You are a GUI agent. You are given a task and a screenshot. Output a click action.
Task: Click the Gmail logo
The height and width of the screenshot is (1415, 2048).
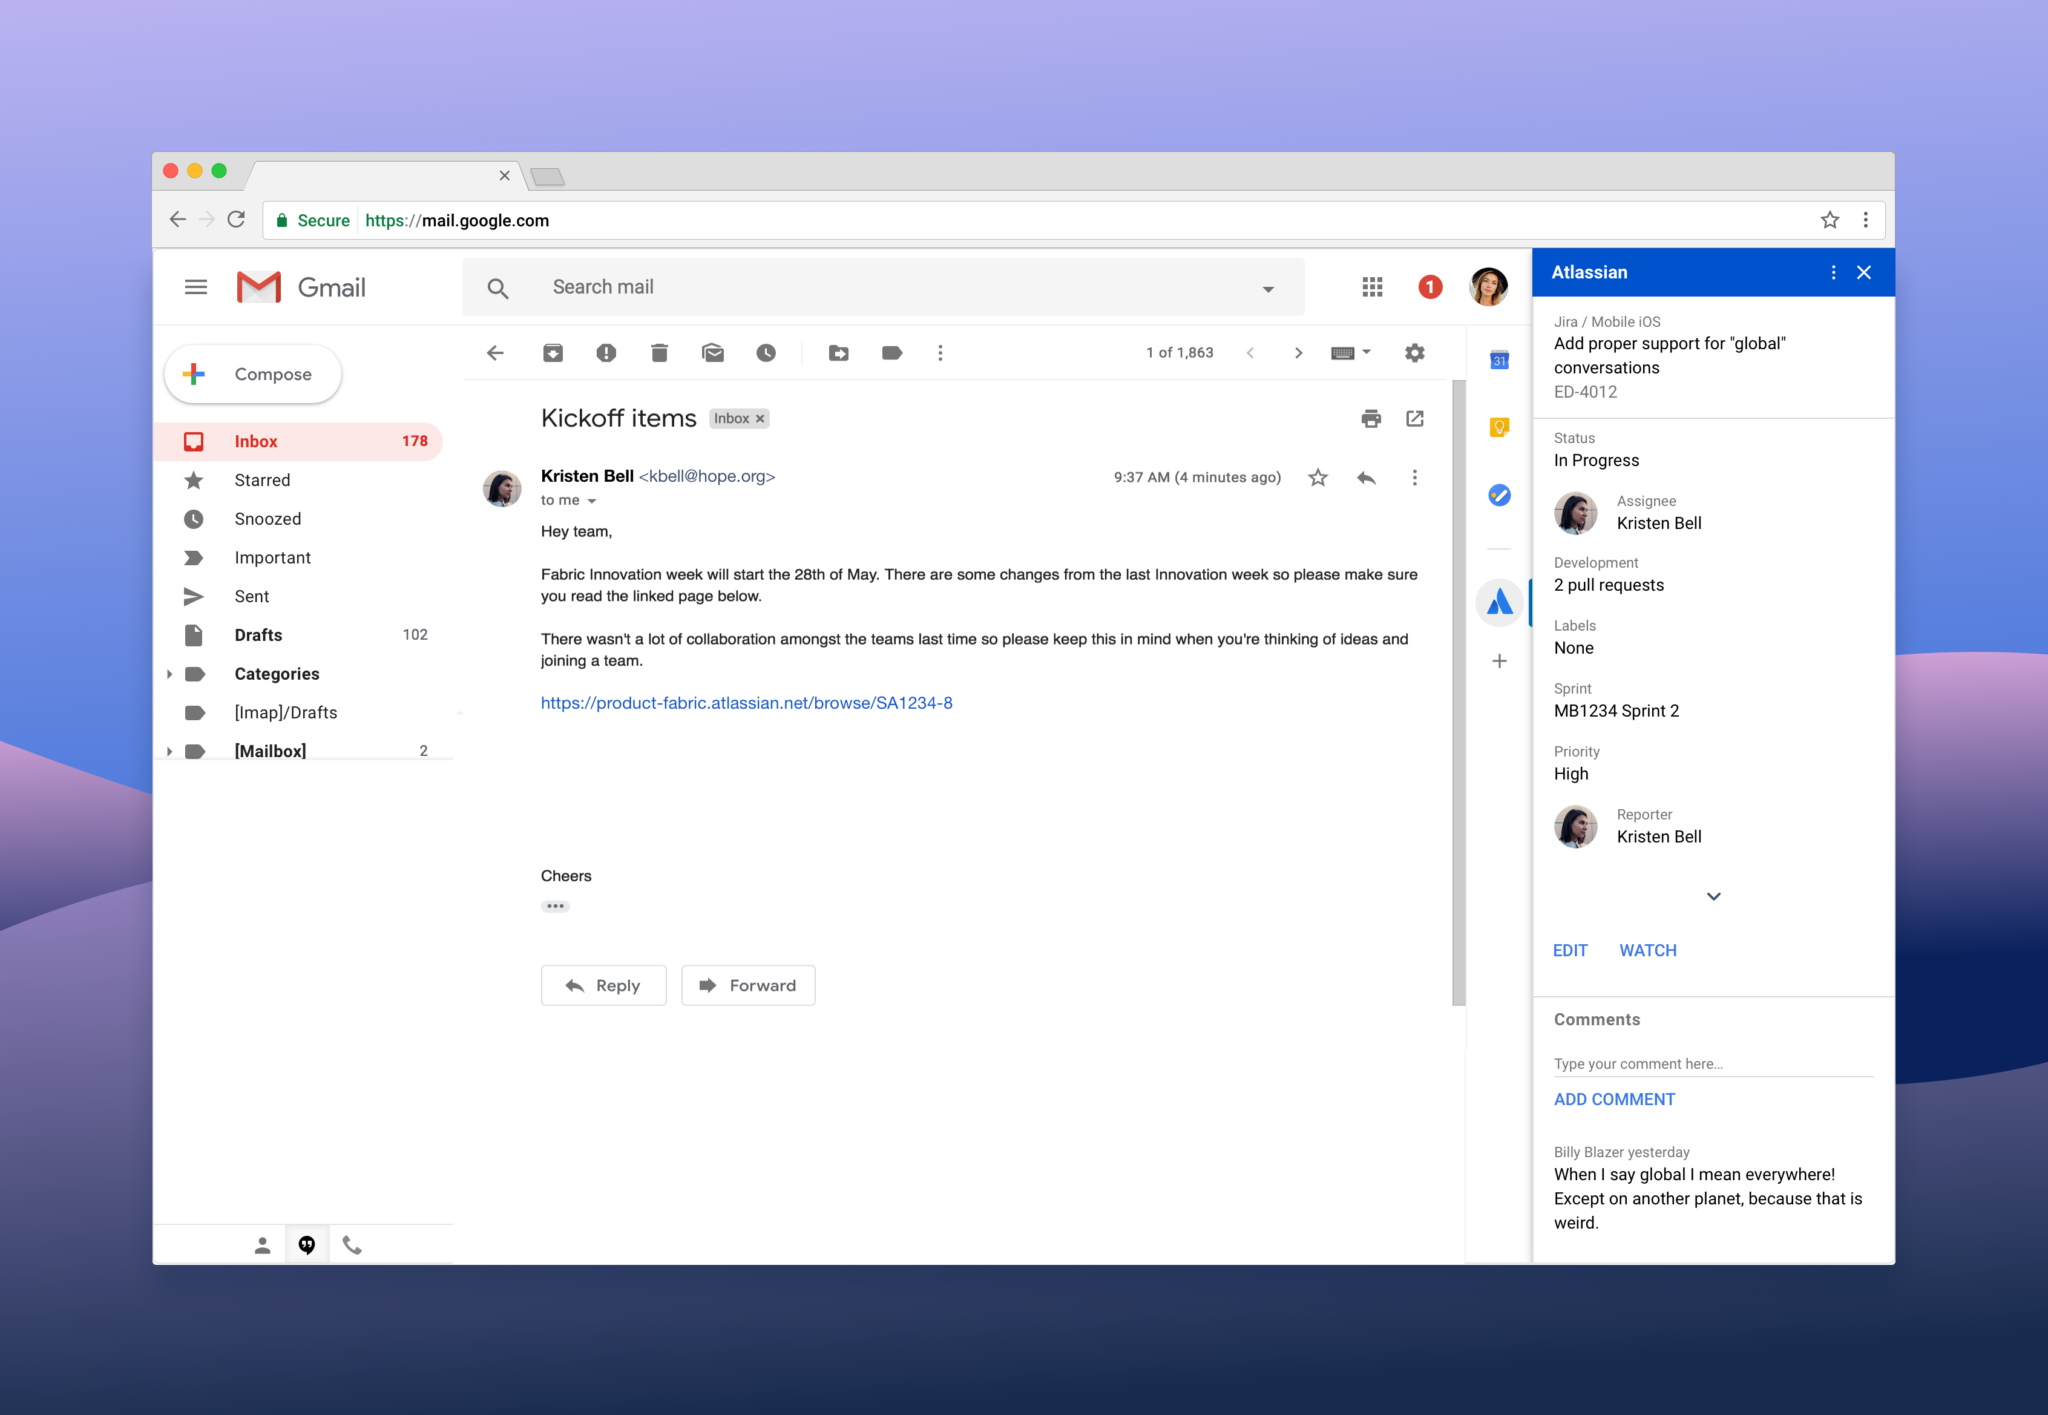[x=301, y=287]
